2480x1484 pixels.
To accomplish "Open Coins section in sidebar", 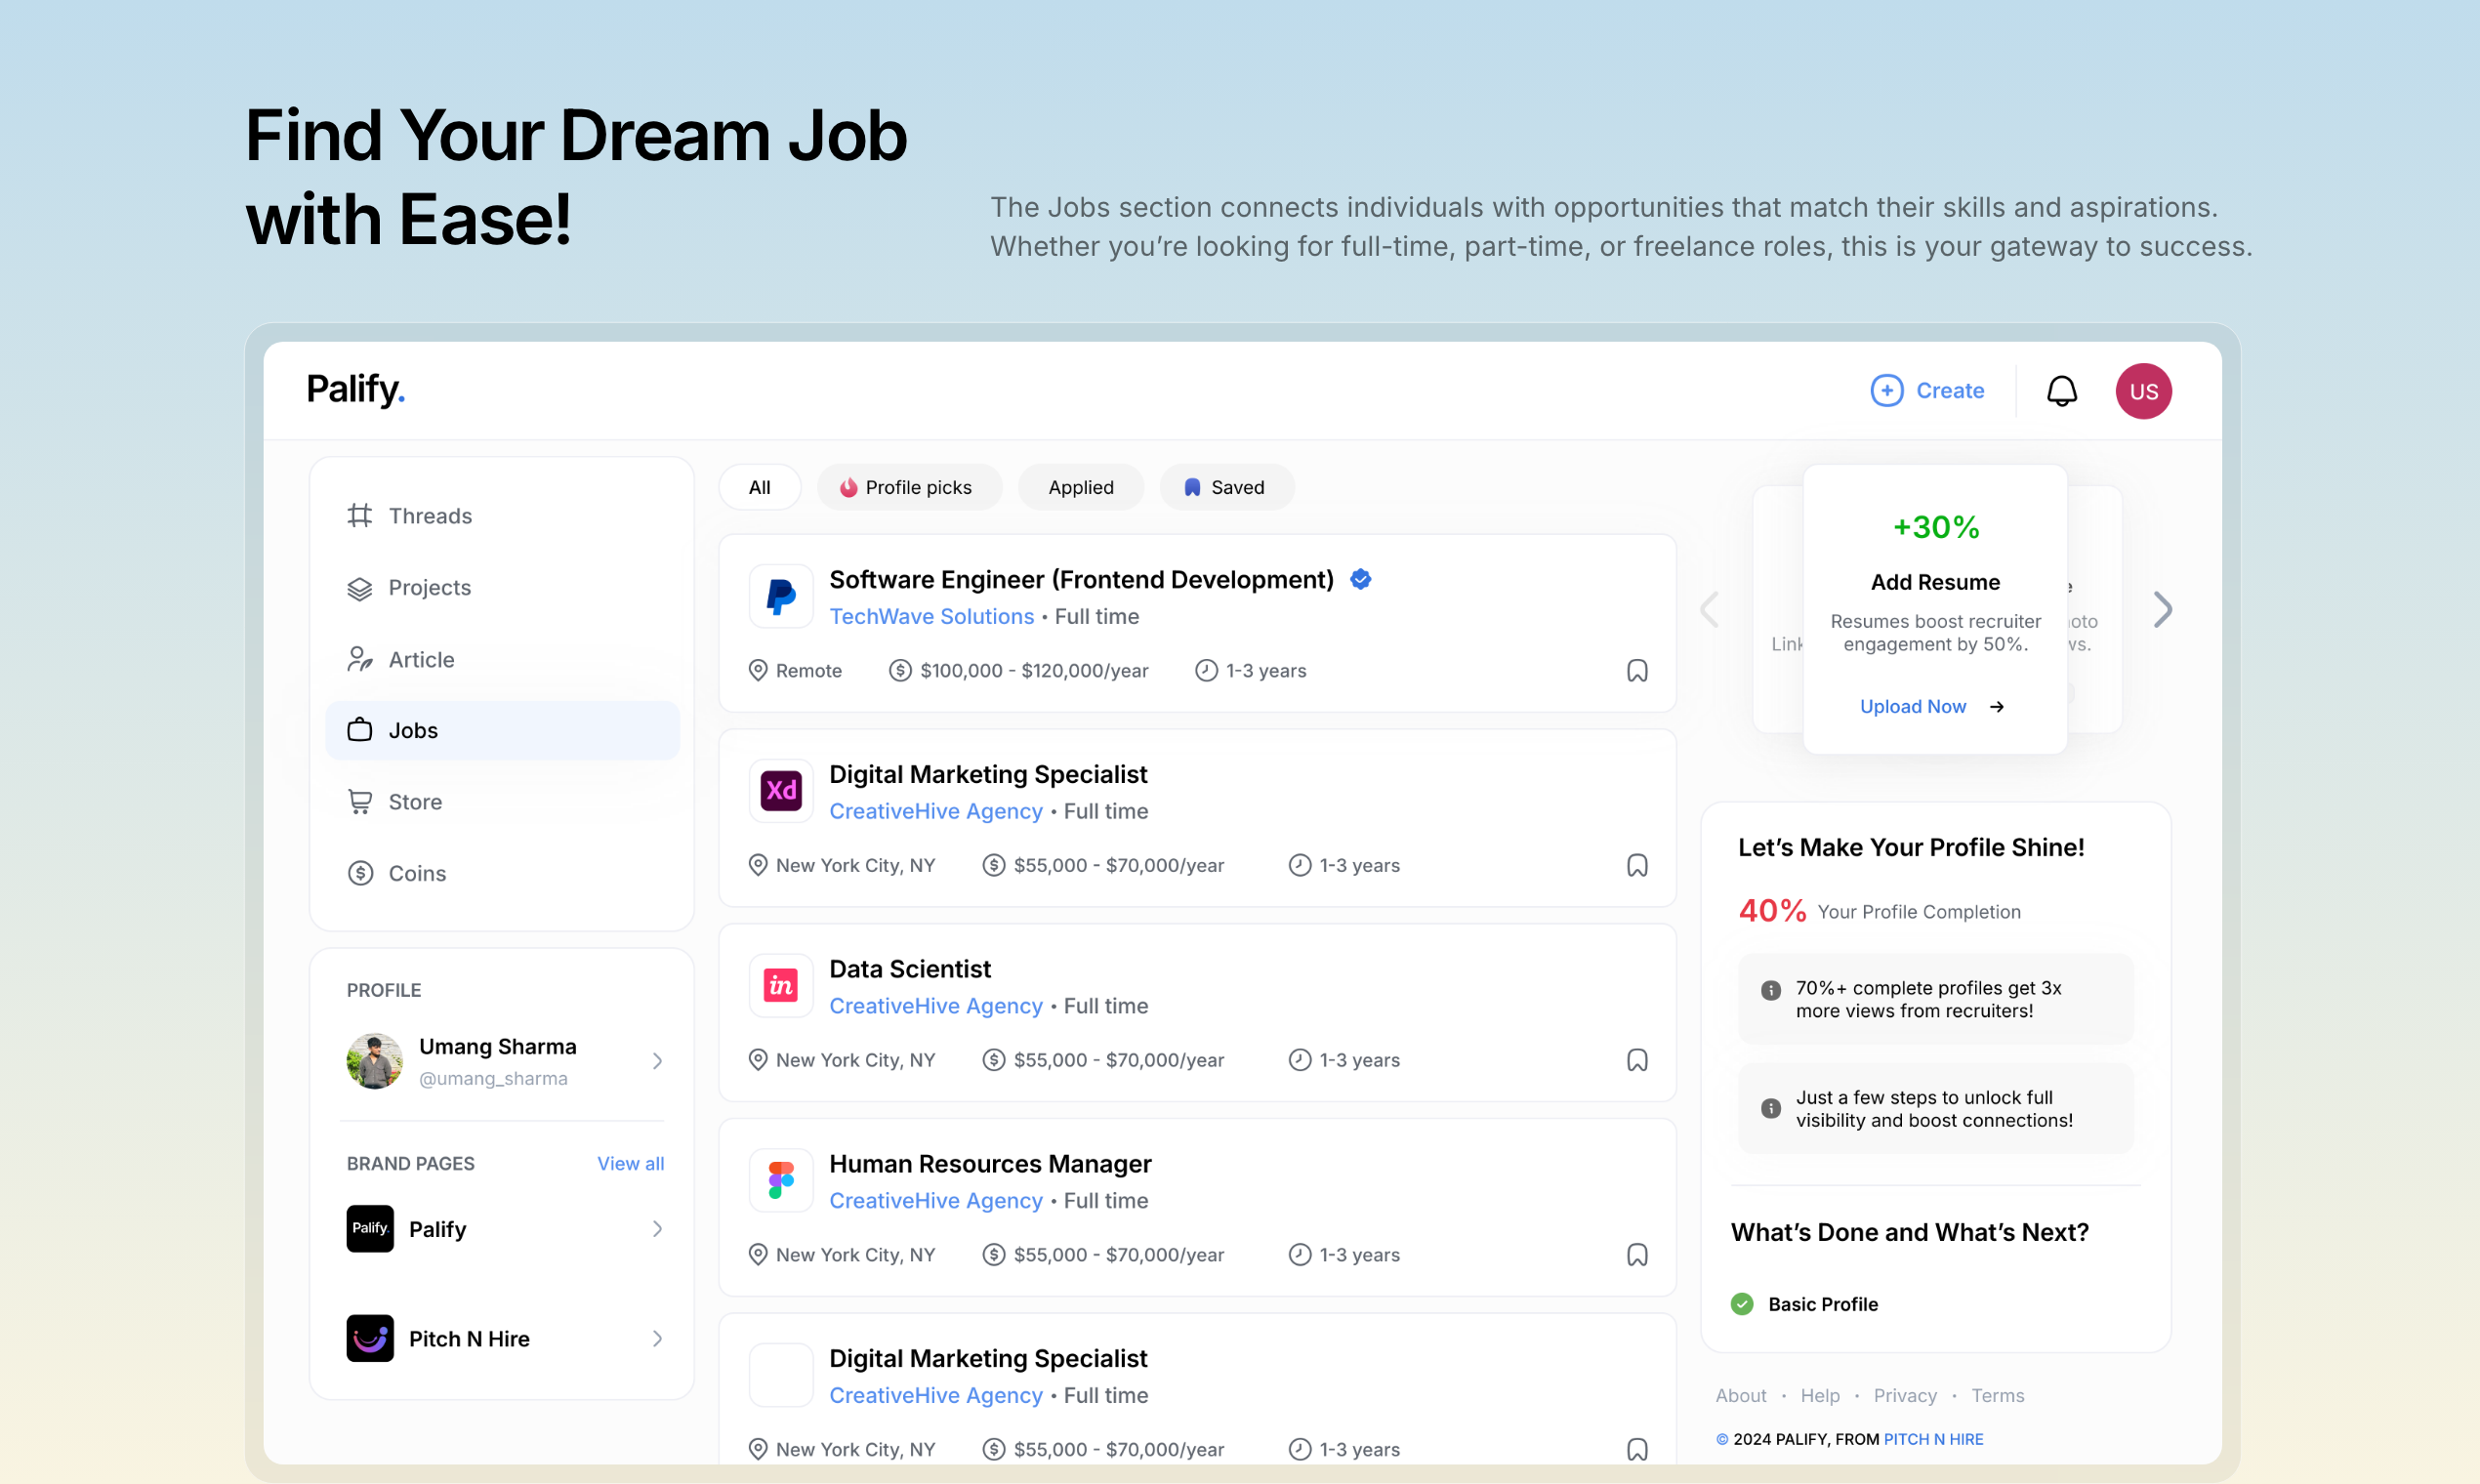I will (x=416, y=873).
